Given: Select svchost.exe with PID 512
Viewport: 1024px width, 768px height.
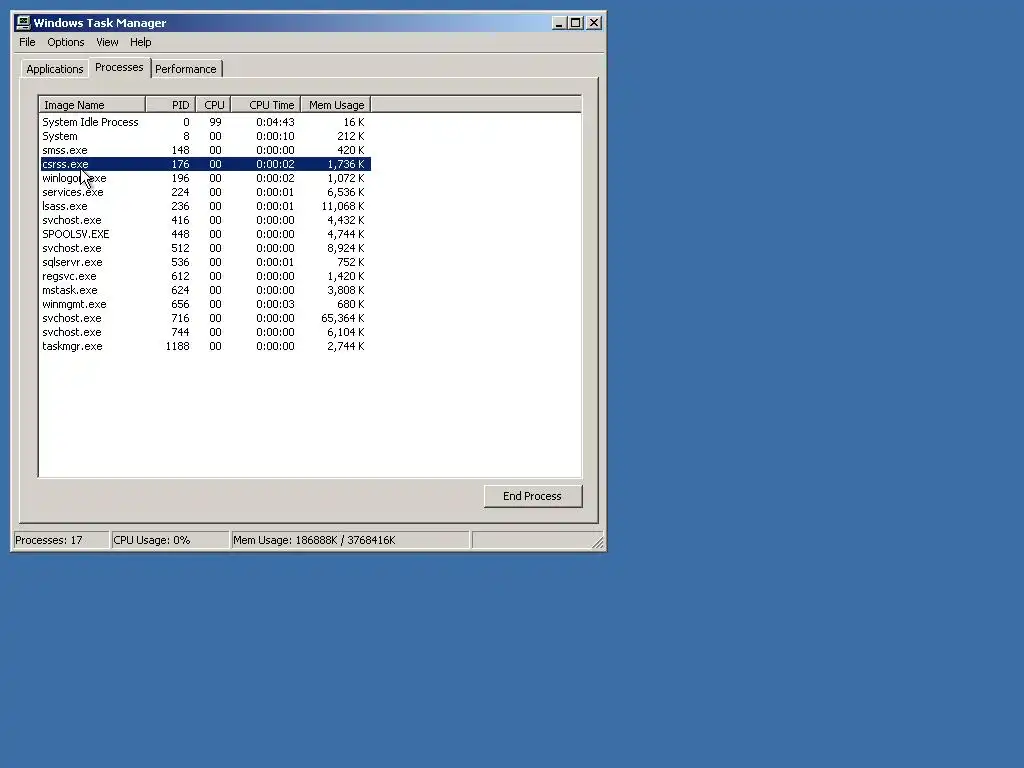Looking at the screenshot, I should point(205,248).
